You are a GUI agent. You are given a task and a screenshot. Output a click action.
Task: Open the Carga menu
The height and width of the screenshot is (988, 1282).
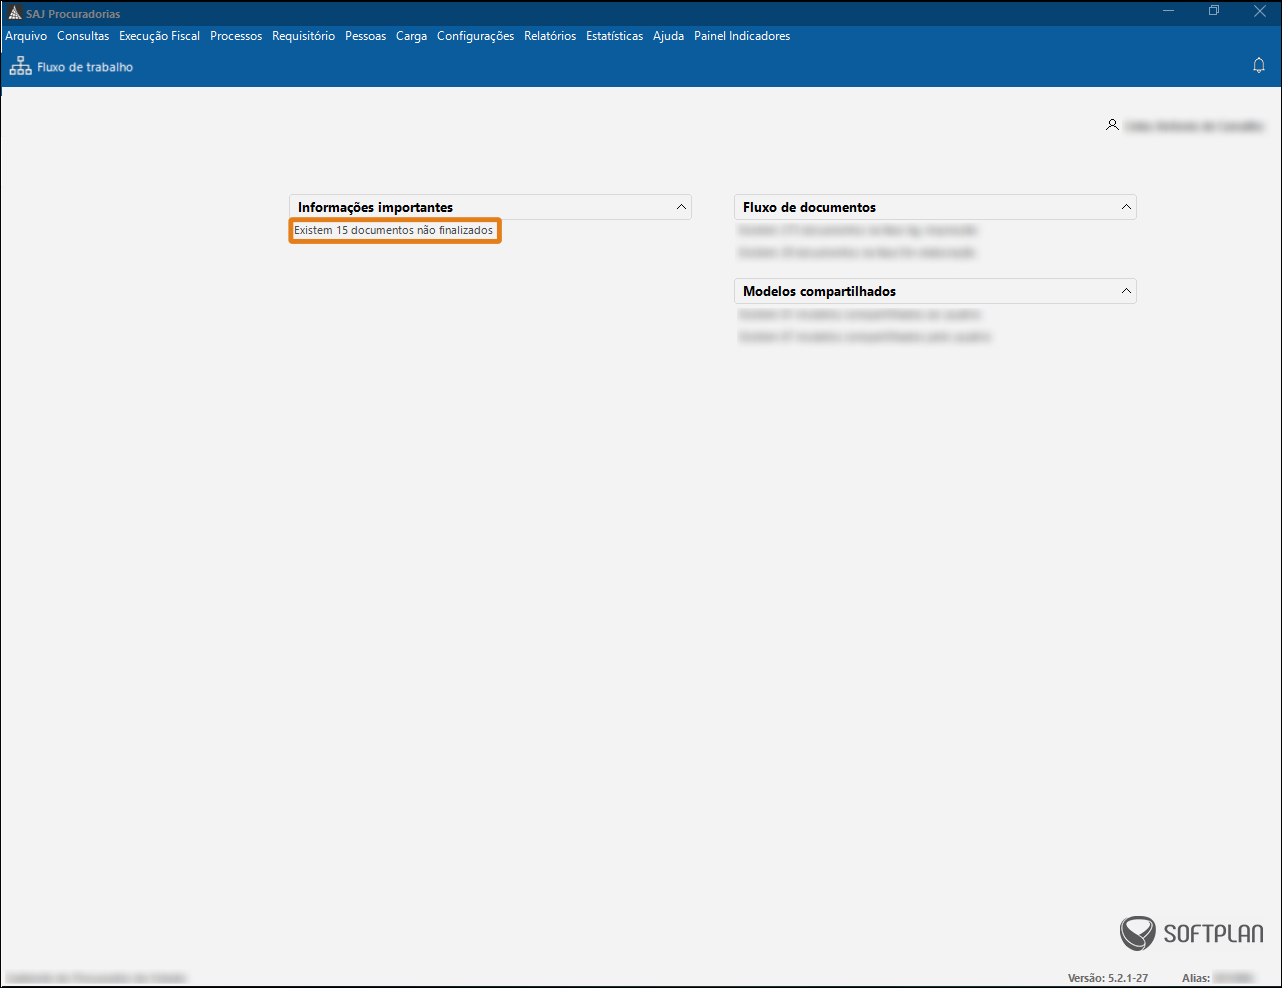coord(411,36)
